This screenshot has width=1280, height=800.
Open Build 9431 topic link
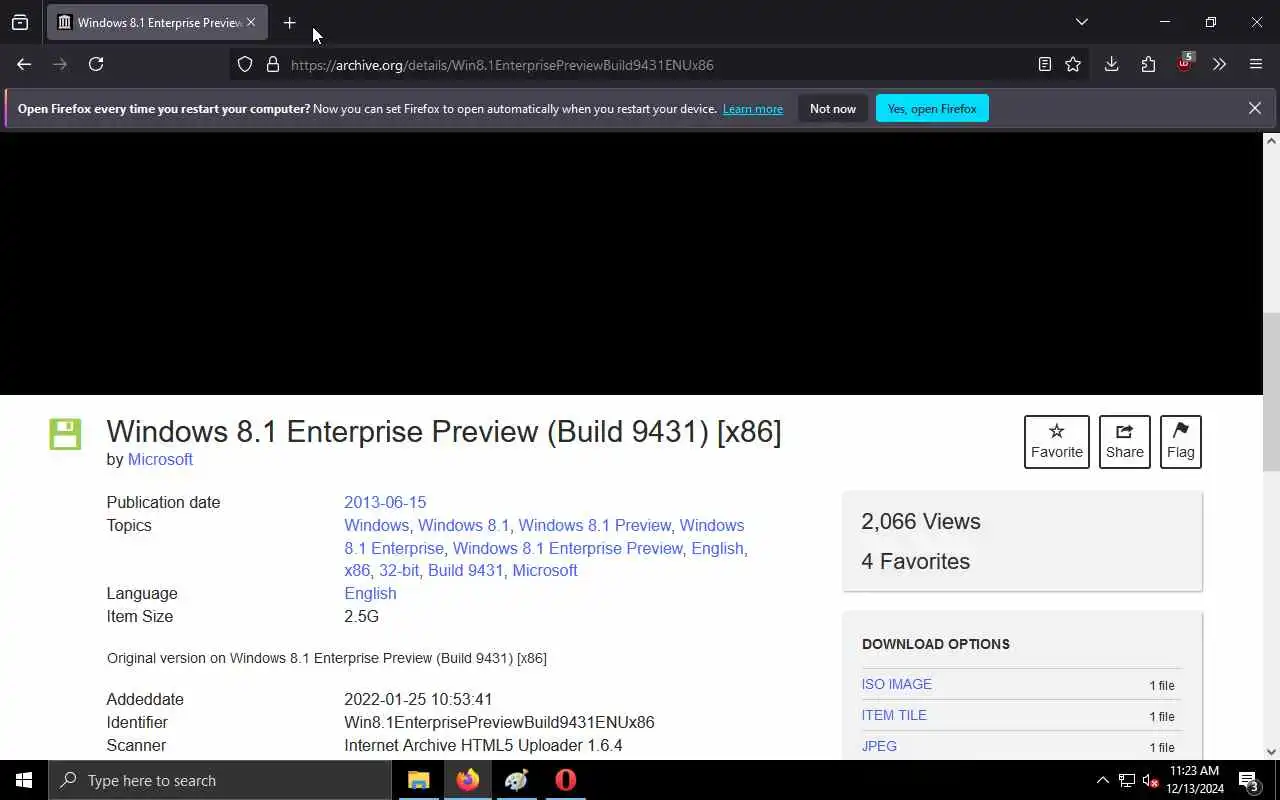pyautogui.click(x=465, y=570)
